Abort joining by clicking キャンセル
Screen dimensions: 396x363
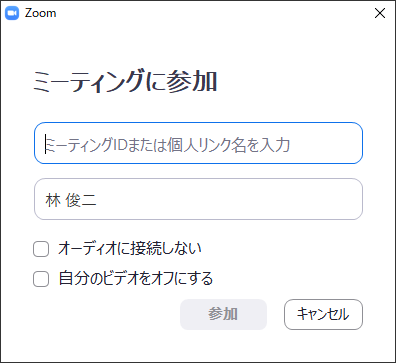pyautogui.click(x=323, y=314)
